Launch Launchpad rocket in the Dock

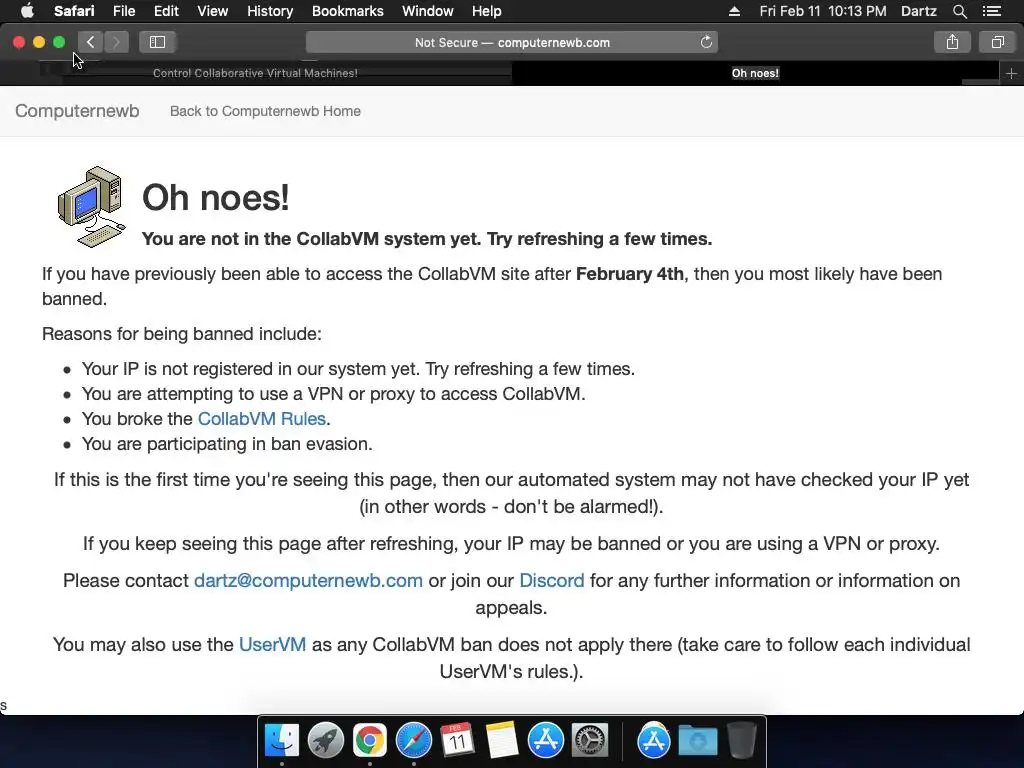(326, 741)
